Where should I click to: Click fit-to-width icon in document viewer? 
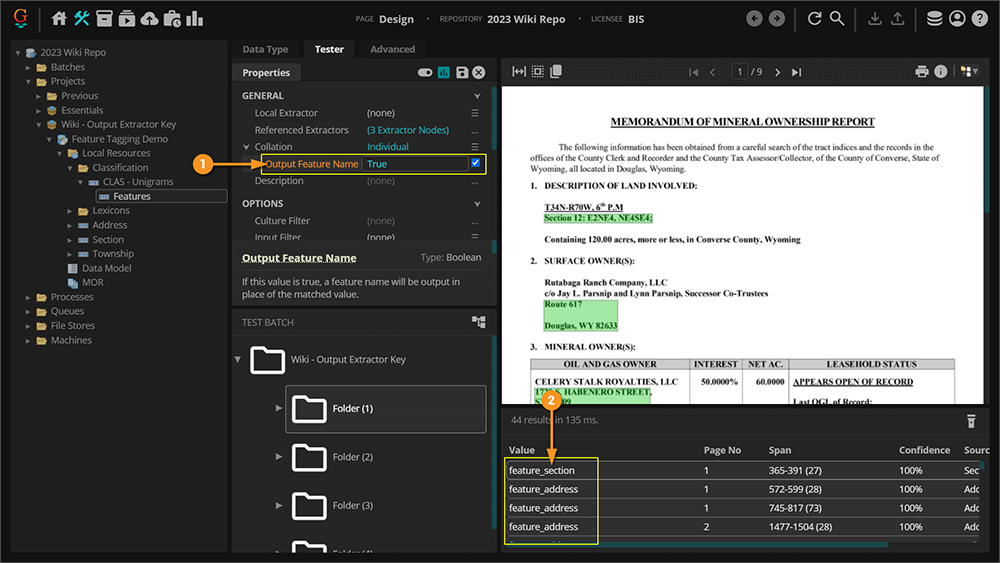coord(519,72)
